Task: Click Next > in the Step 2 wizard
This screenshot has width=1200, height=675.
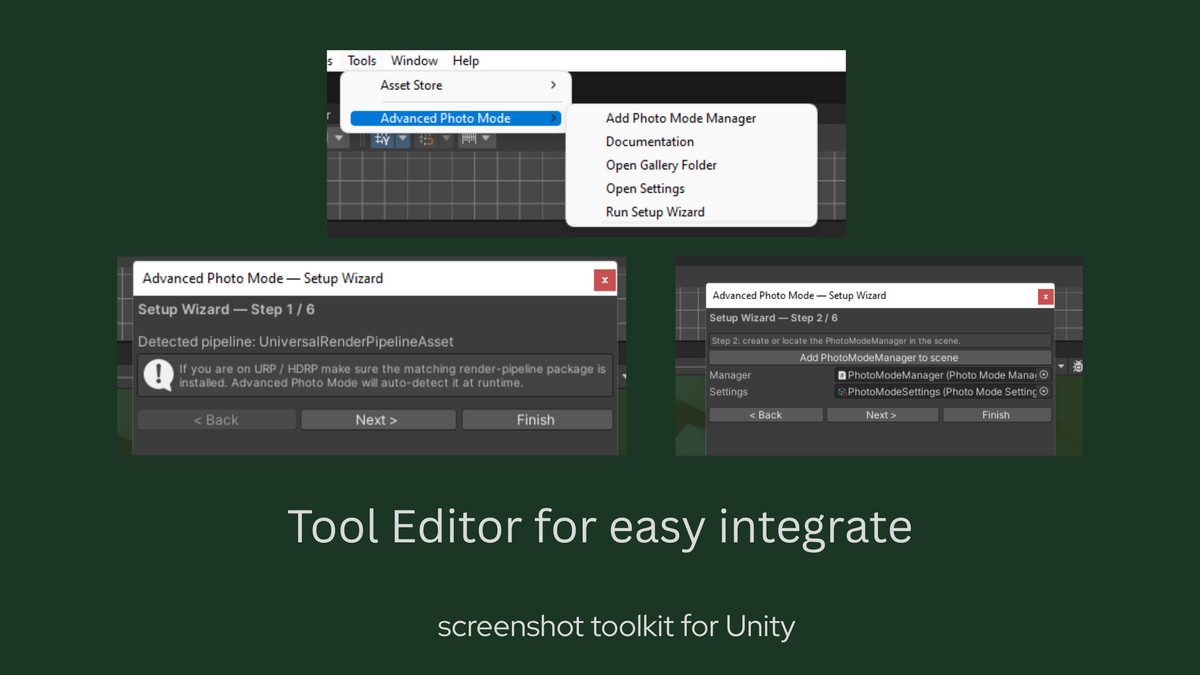Action: (882, 414)
